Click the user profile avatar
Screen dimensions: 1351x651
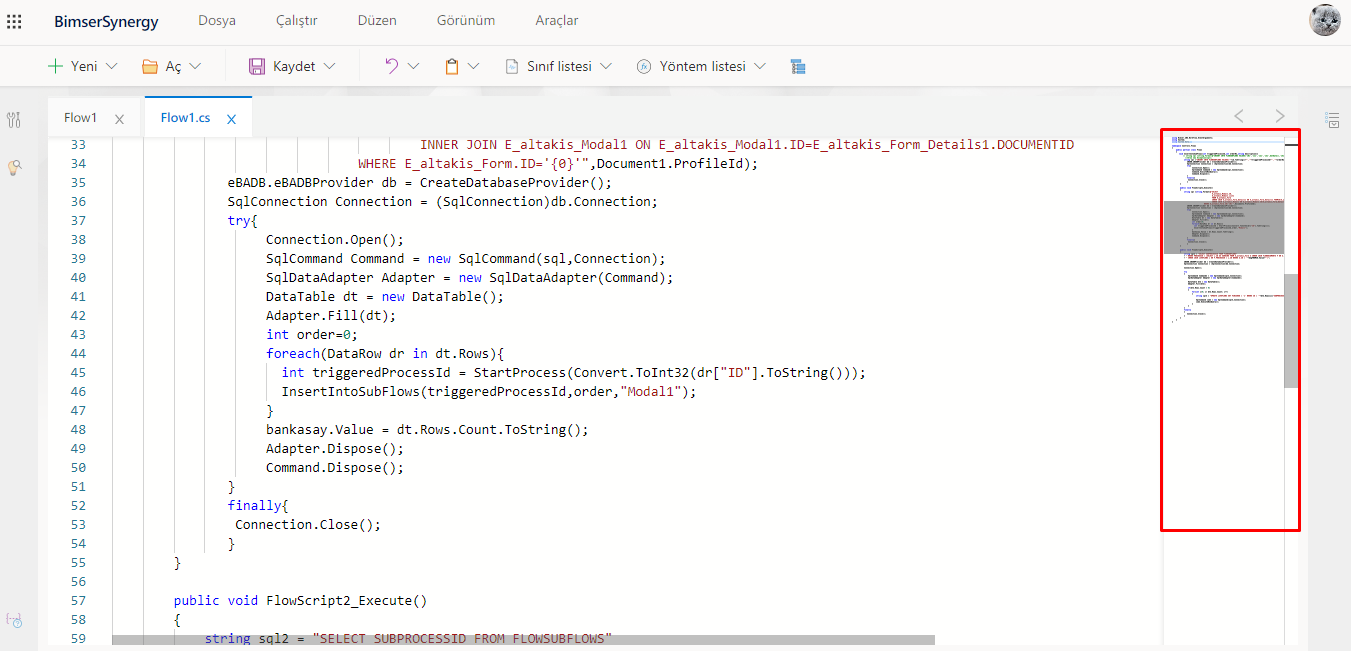coord(1324,20)
